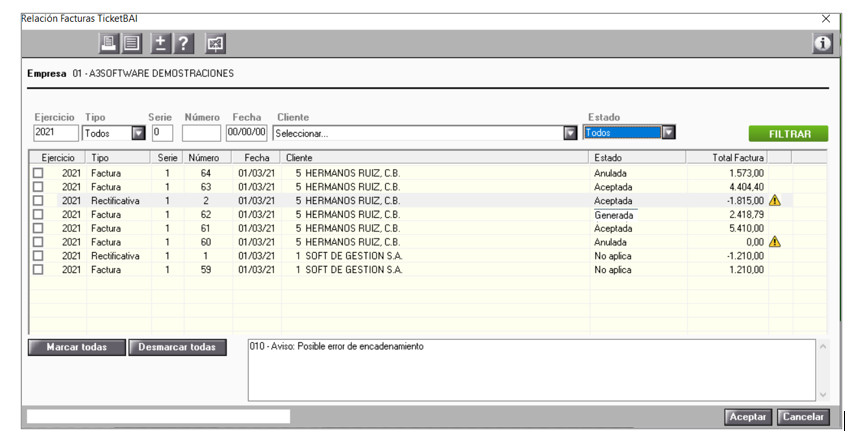Confirm with the Aceptar button
The width and height of the screenshot is (858, 437).
point(747,417)
